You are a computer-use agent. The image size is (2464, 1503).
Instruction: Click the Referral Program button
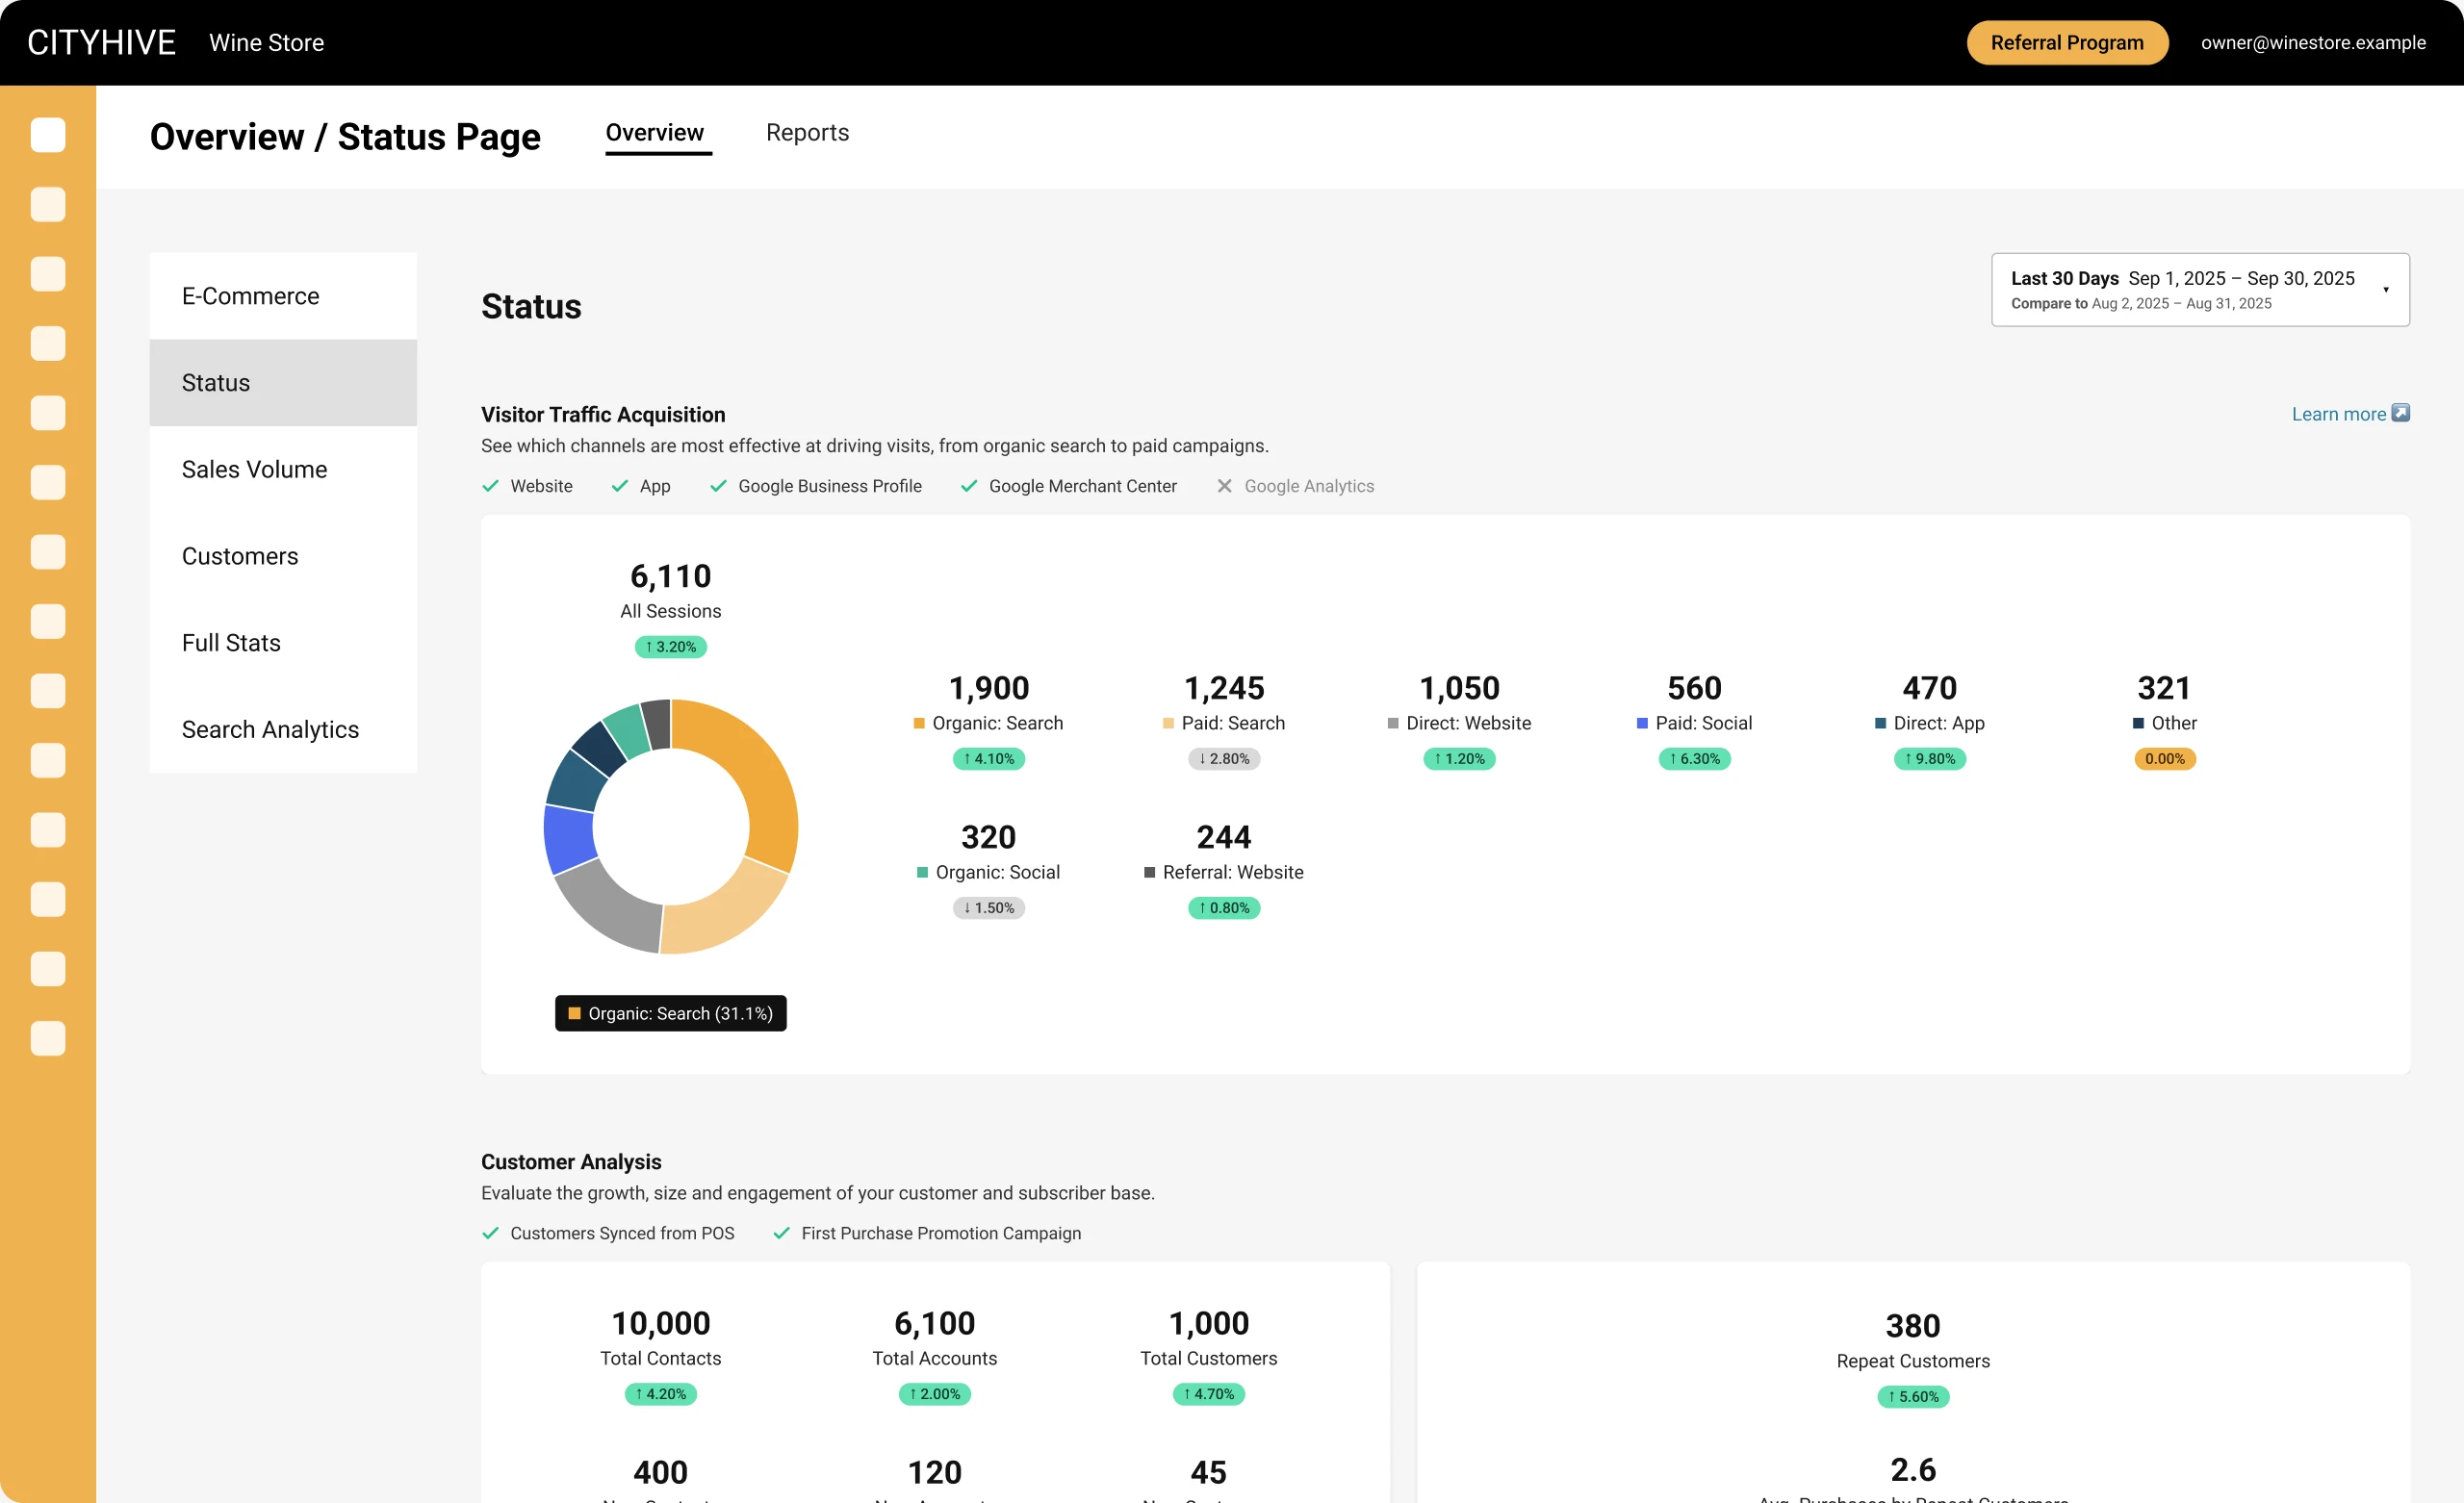click(x=2067, y=42)
